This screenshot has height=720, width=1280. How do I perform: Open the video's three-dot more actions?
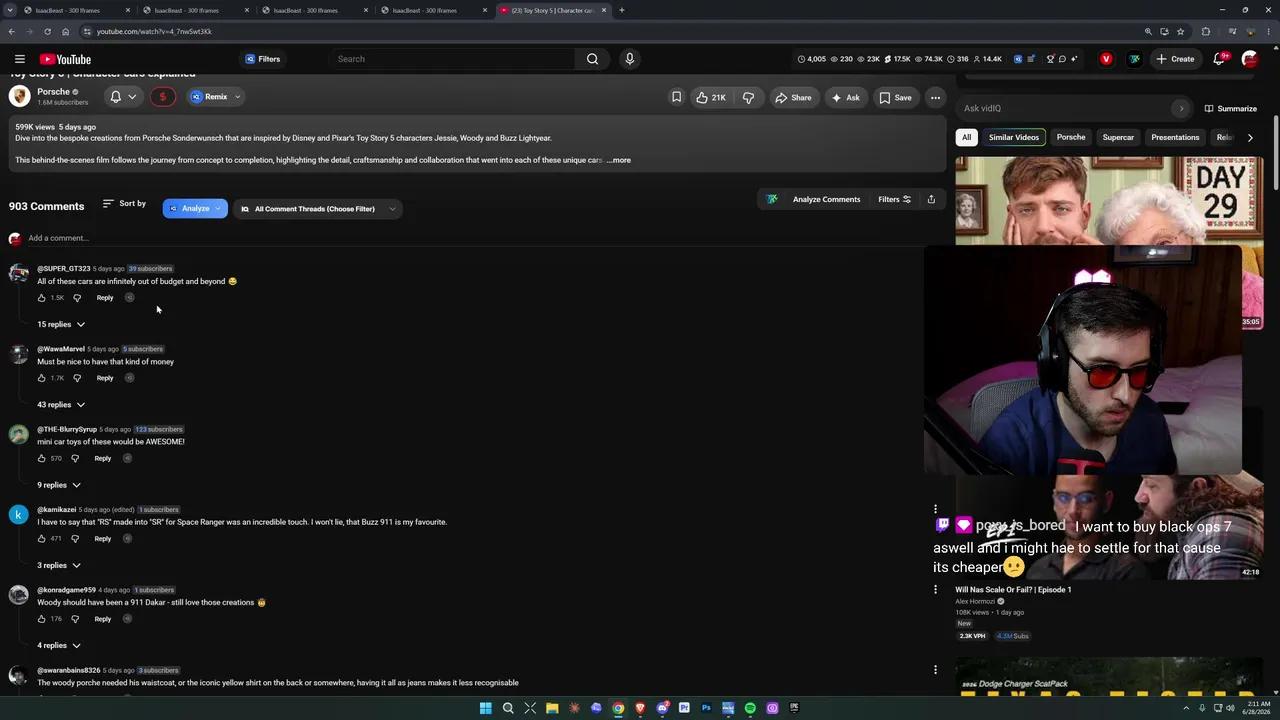point(935,97)
